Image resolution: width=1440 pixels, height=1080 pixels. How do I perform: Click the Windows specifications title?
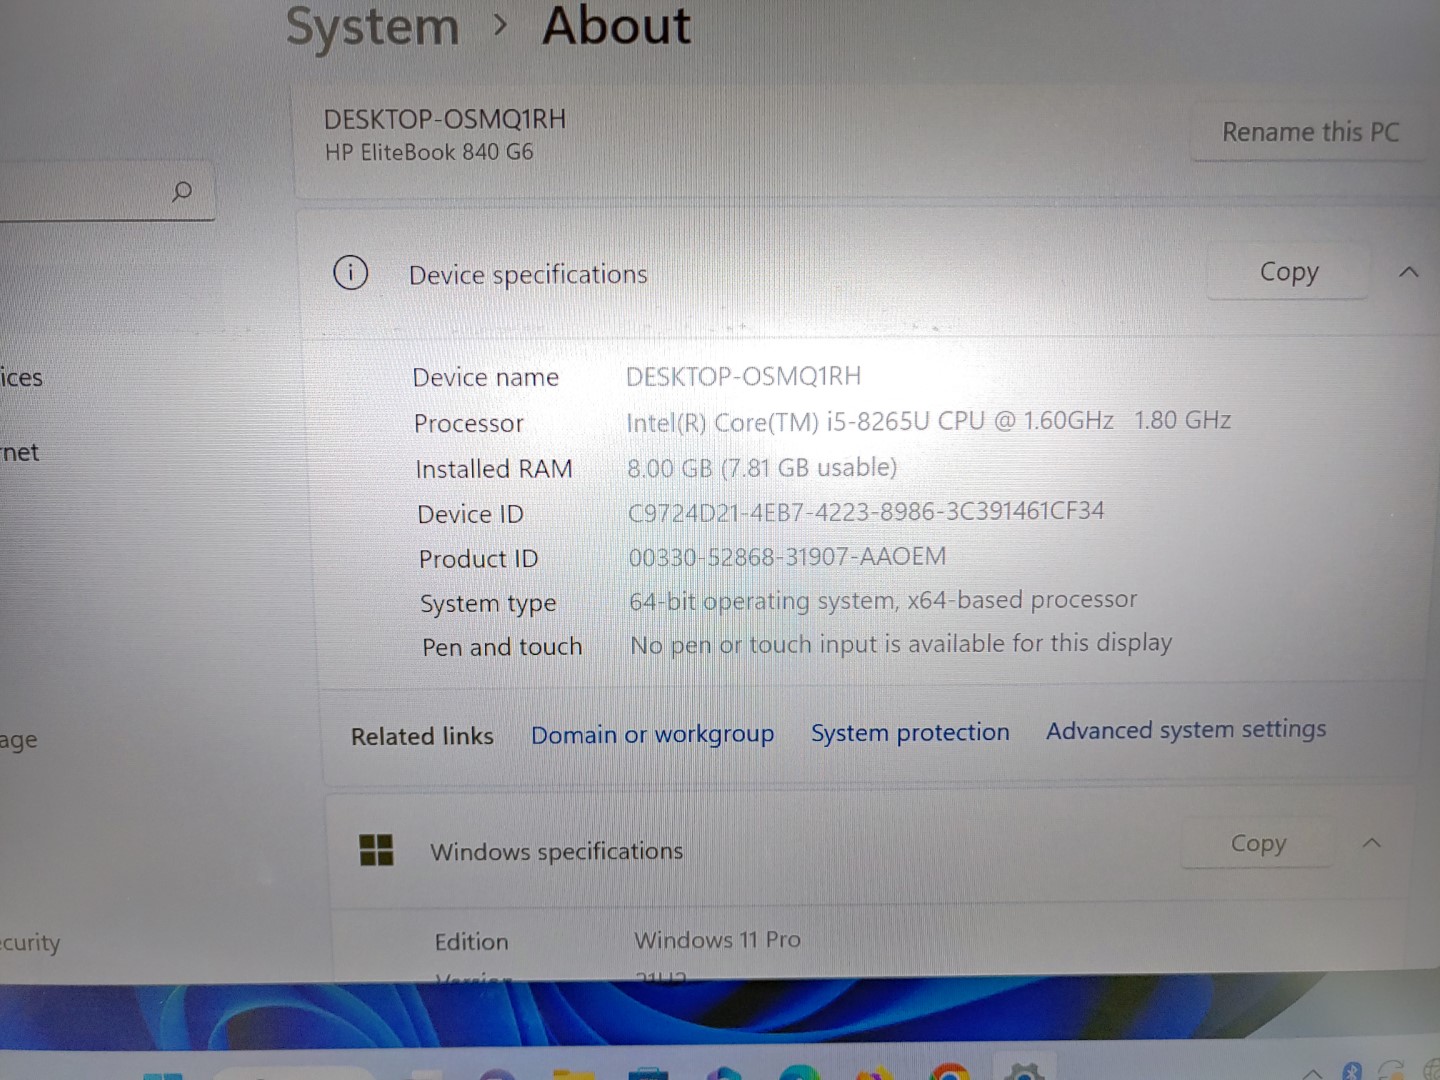(556, 852)
